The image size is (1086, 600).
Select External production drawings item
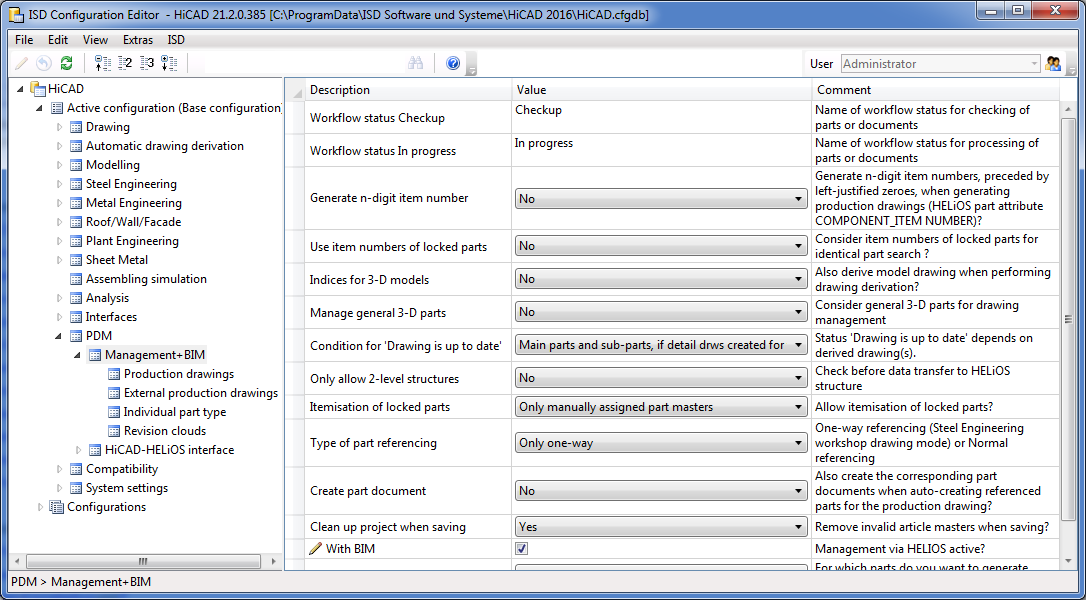click(x=201, y=393)
